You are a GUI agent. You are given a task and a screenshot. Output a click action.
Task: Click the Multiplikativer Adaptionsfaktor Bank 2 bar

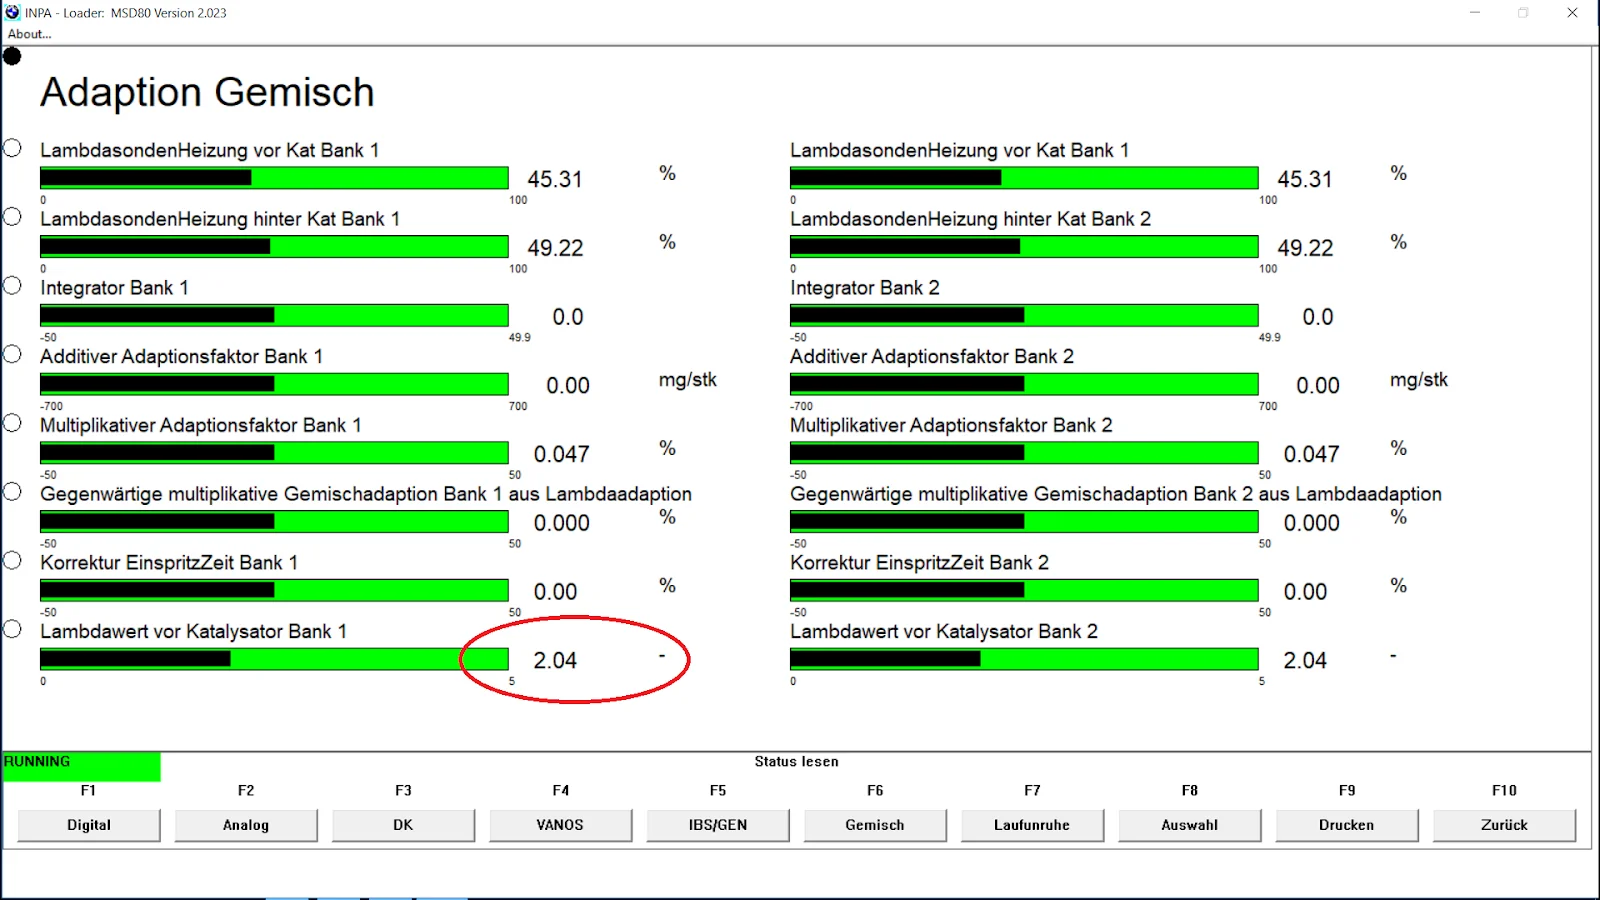pos(1024,453)
